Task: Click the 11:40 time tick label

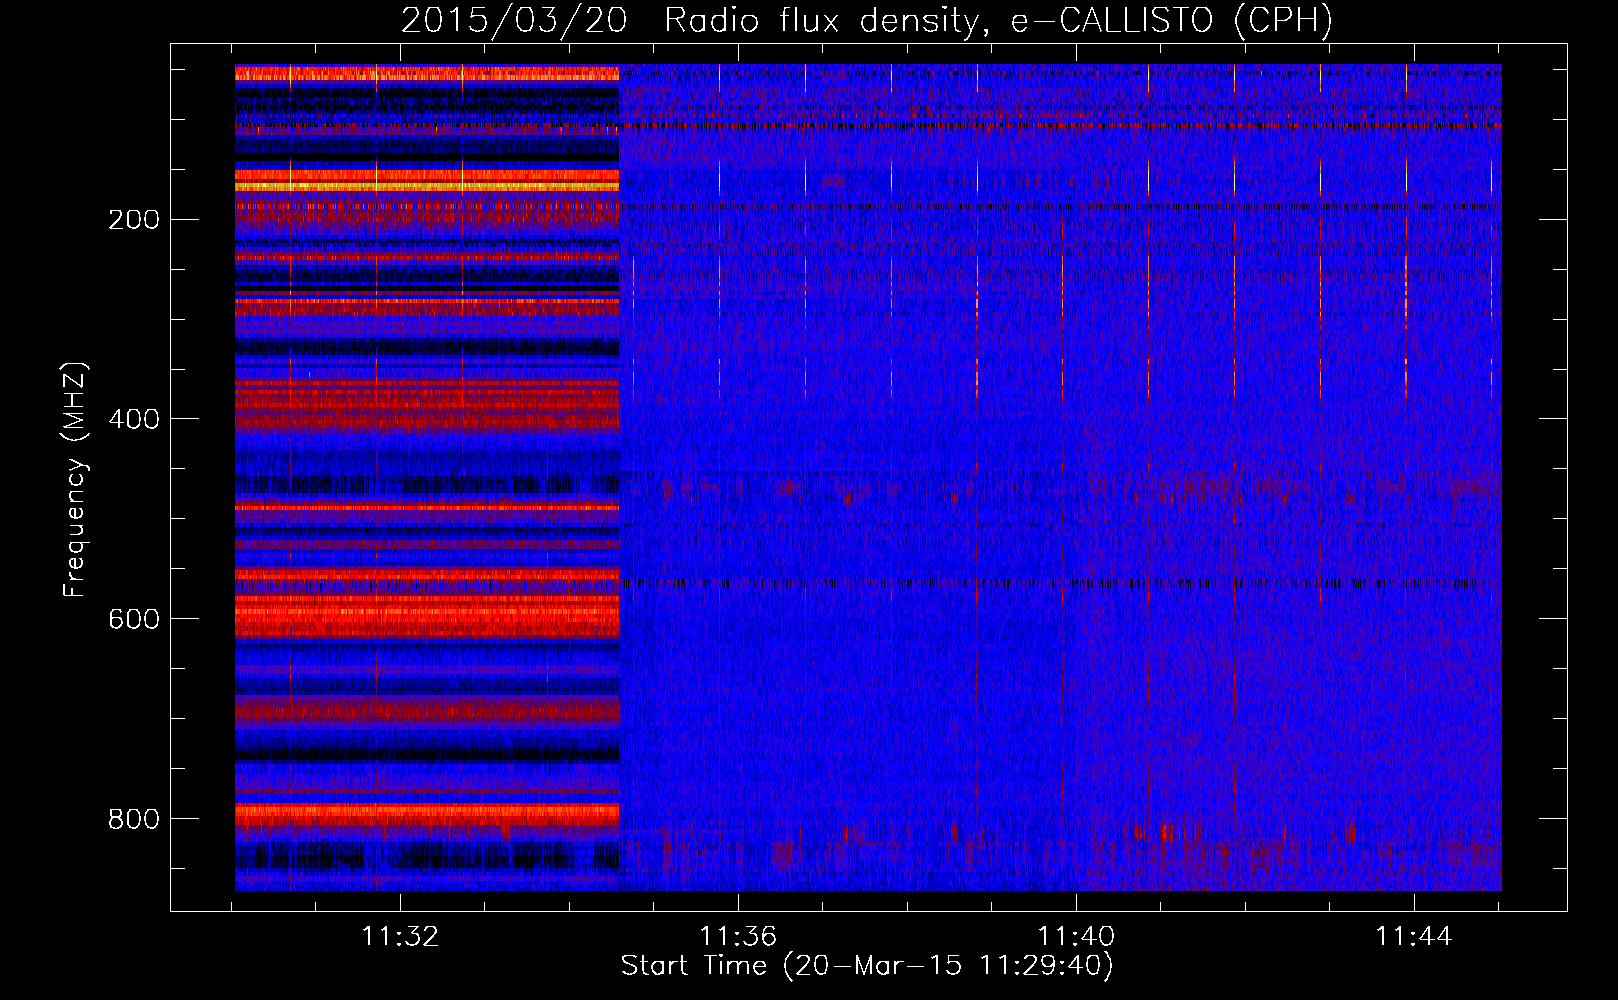Action: 1076,937
